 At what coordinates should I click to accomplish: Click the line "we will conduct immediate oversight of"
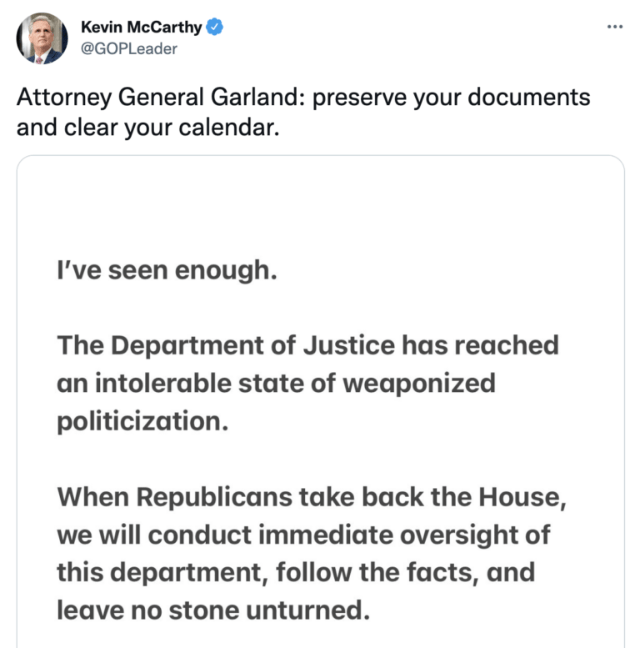click(x=304, y=534)
